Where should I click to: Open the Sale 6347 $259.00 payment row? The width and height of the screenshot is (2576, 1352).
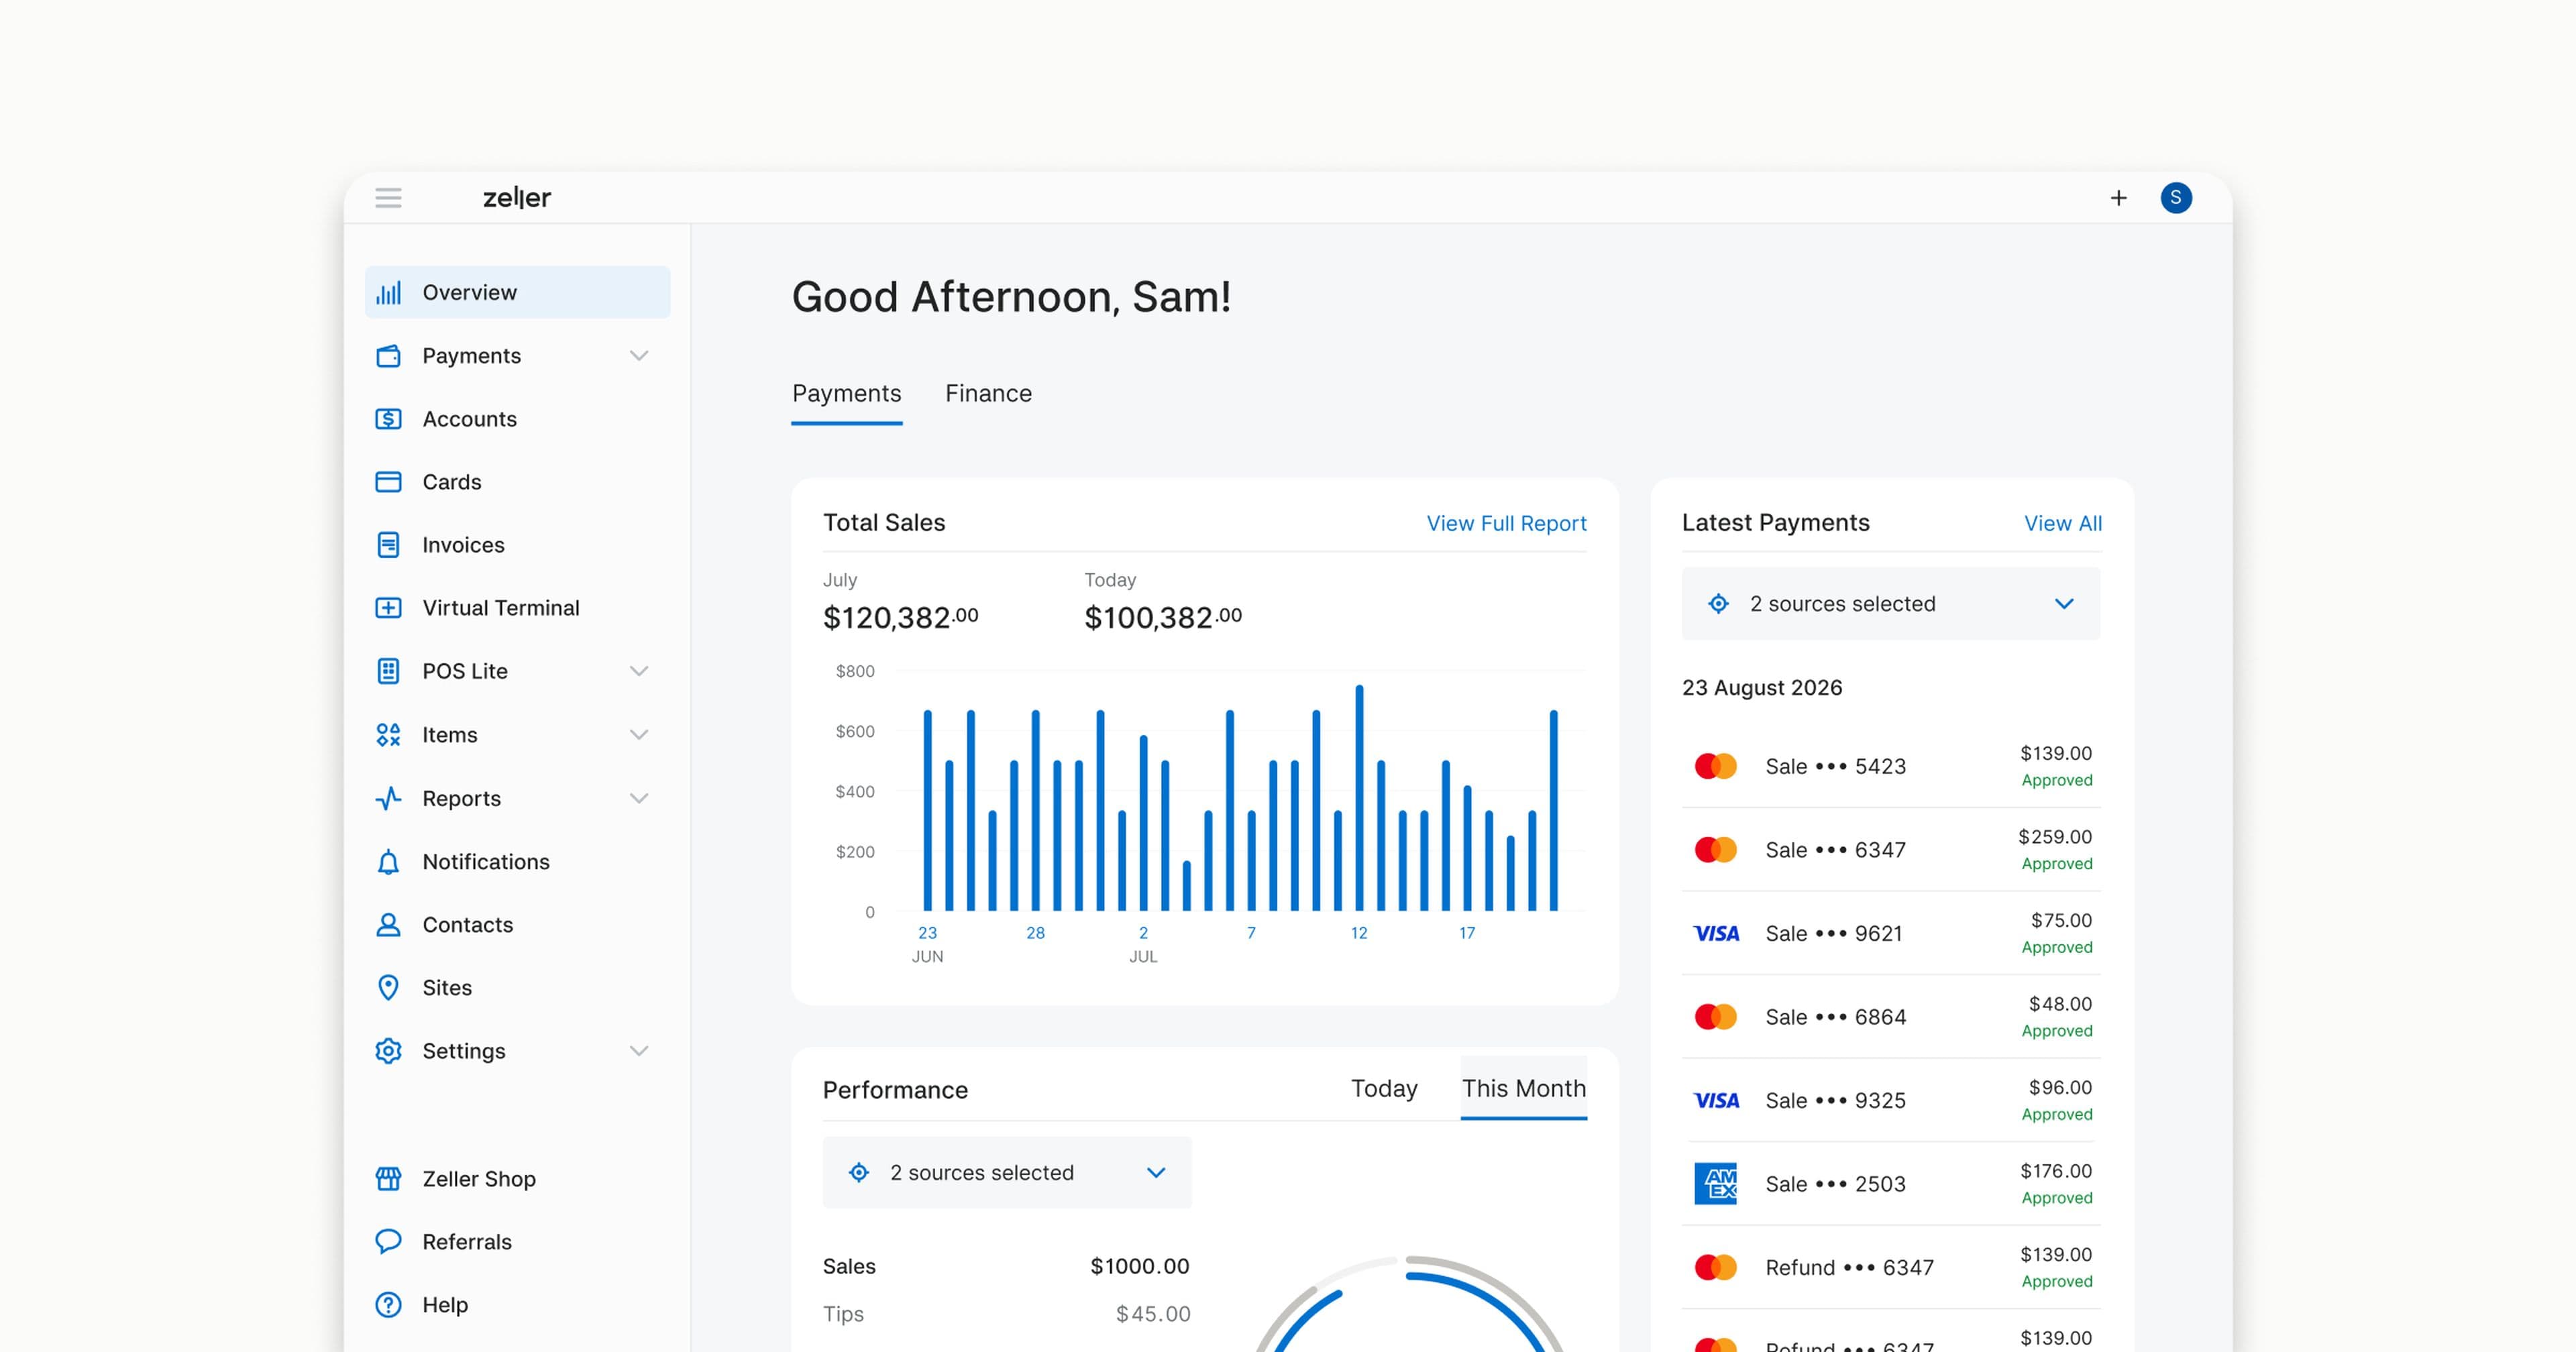click(1891, 850)
